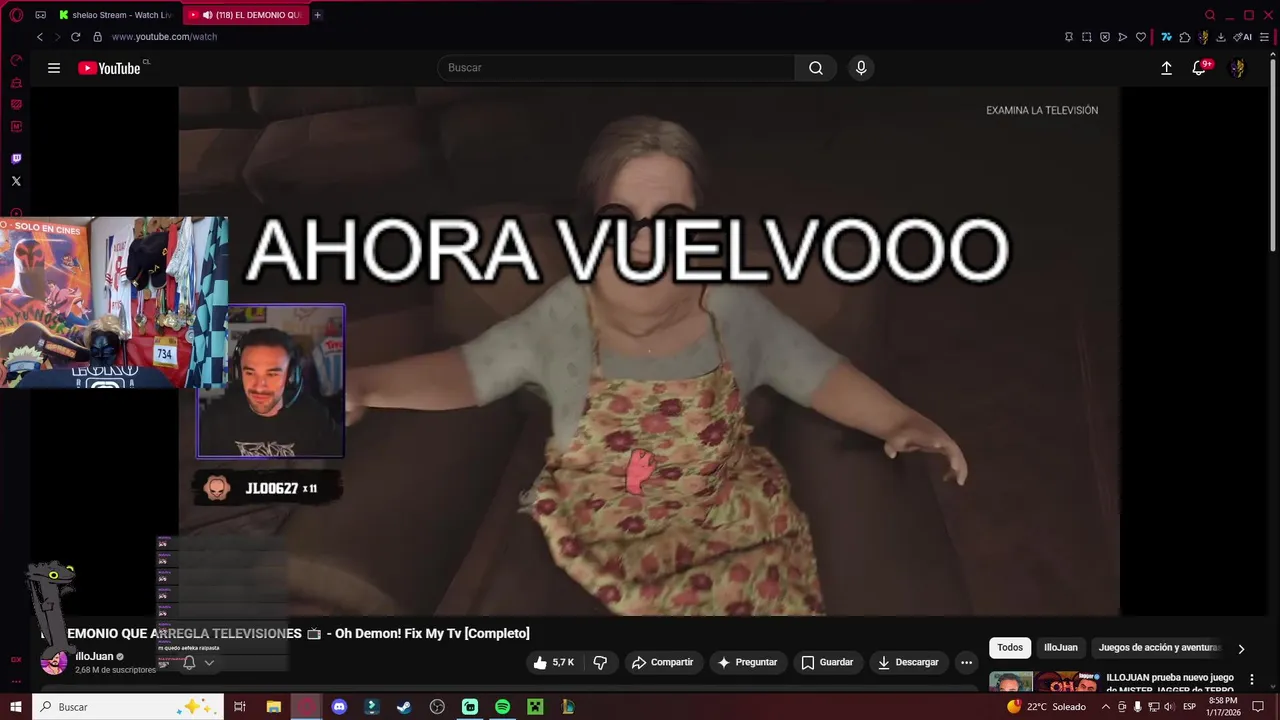Screen dimensions: 1280x720
Task: Open the Easy Setup settings menu
Action: click(x=1264, y=37)
